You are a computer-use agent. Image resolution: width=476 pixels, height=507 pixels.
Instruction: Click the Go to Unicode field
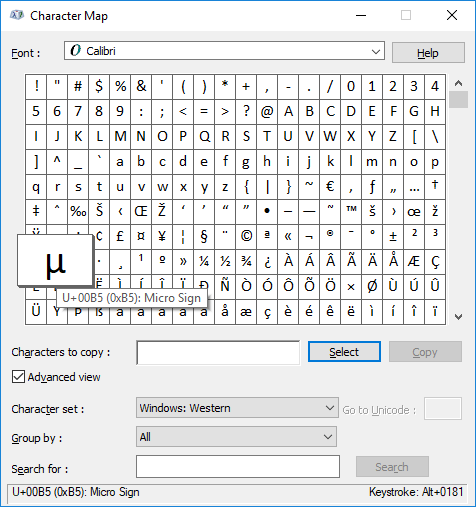click(443, 409)
